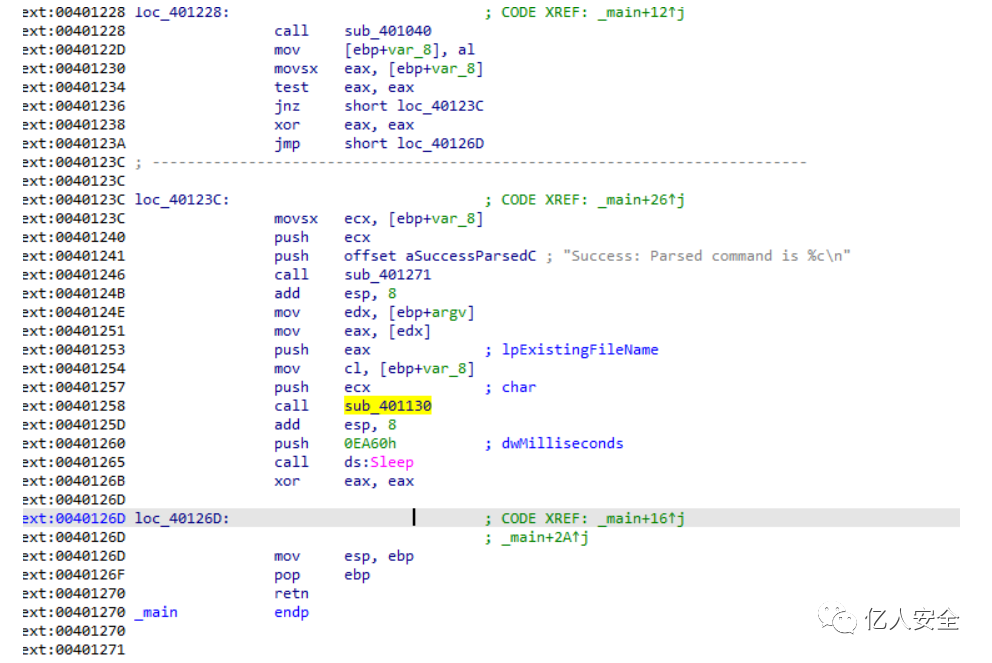The width and height of the screenshot is (992, 663).
Task: Click the _main+2A↑j cross reference
Action: click(x=545, y=537)
